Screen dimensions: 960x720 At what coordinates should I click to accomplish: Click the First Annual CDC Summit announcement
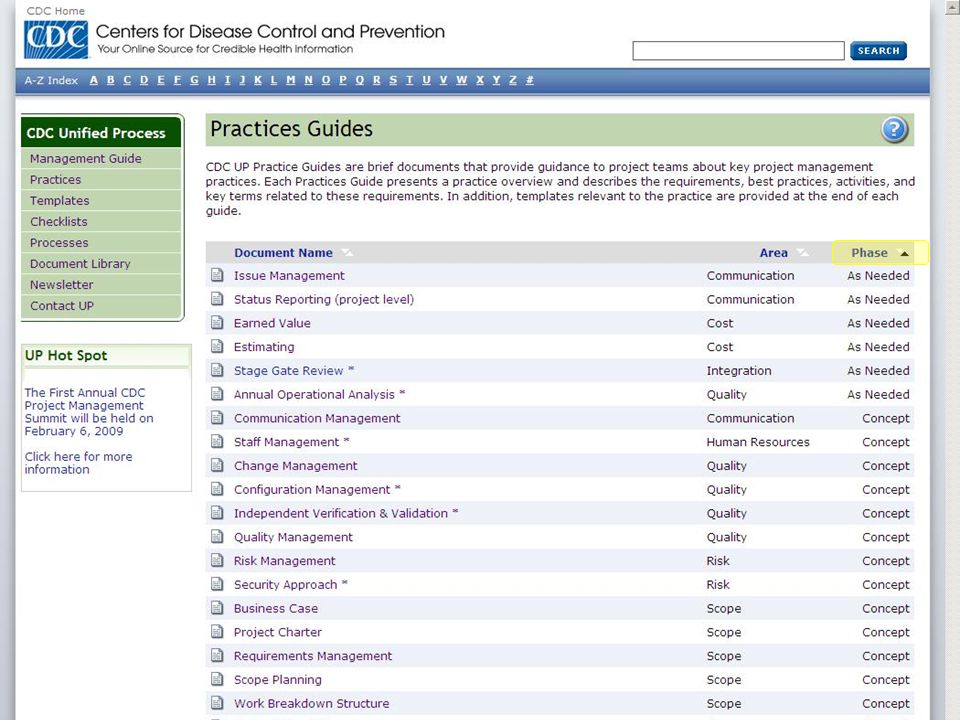point(89,411)
